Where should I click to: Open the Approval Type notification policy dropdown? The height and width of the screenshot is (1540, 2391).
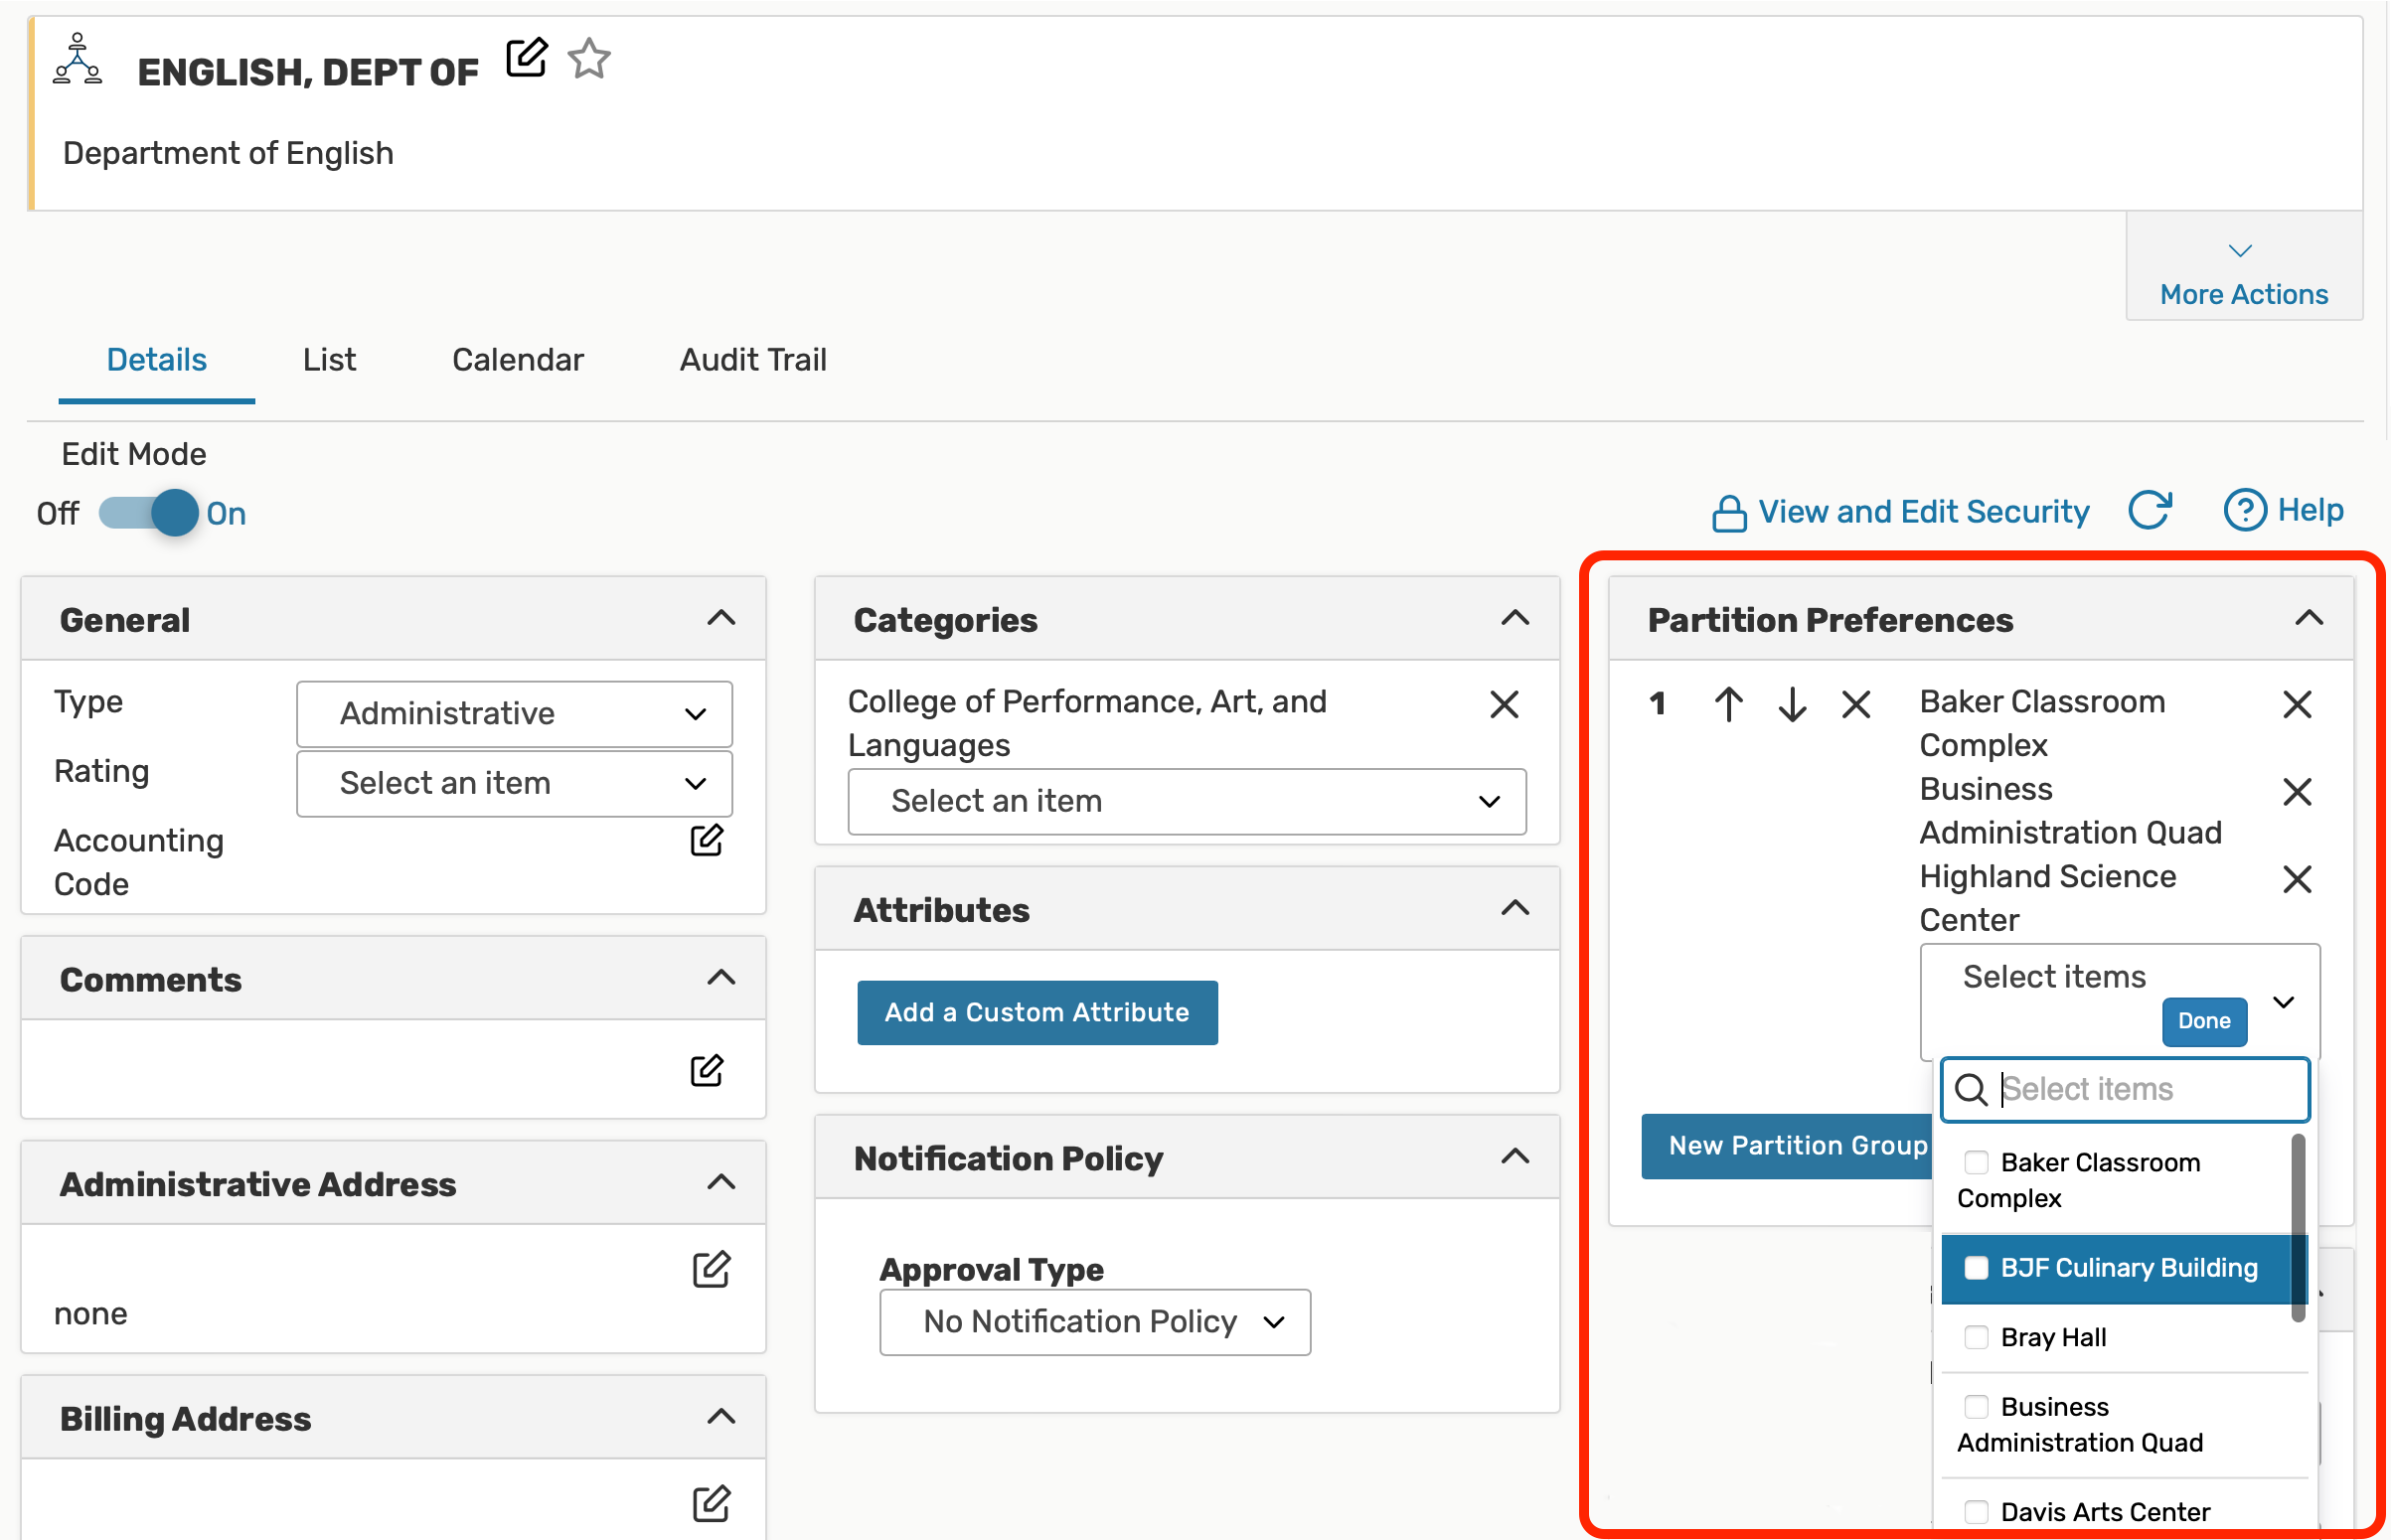pos(1095,1322)
